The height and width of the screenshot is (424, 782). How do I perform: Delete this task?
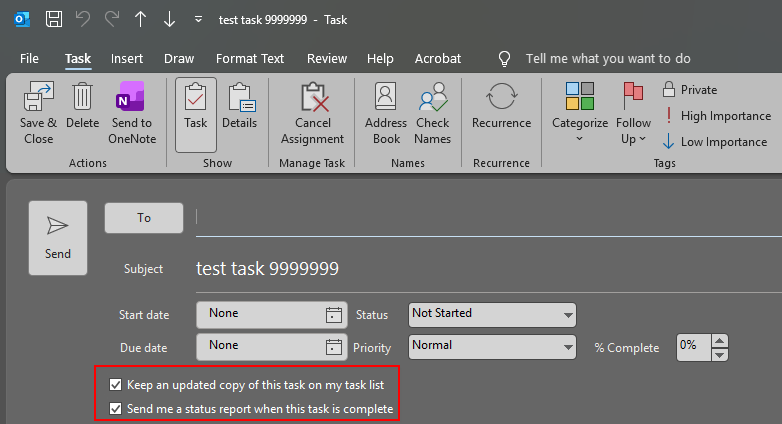[83, 106]
